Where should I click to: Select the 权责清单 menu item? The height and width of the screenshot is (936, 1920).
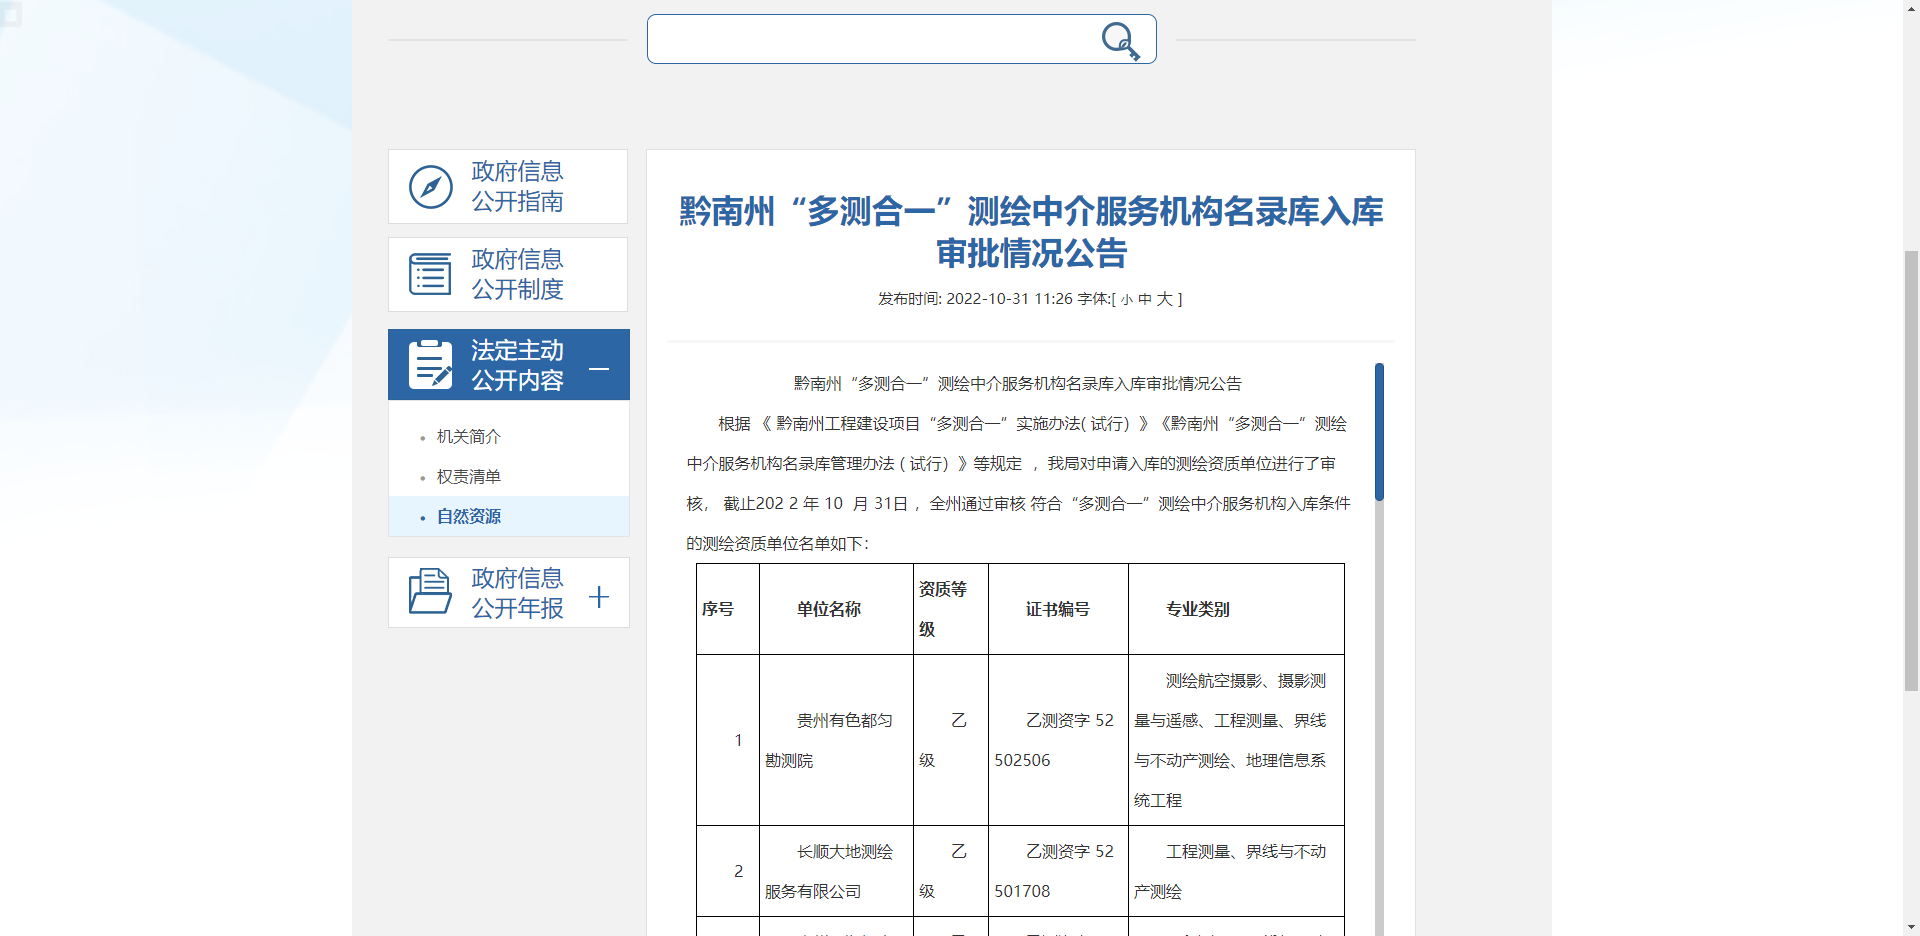(468, 476)
